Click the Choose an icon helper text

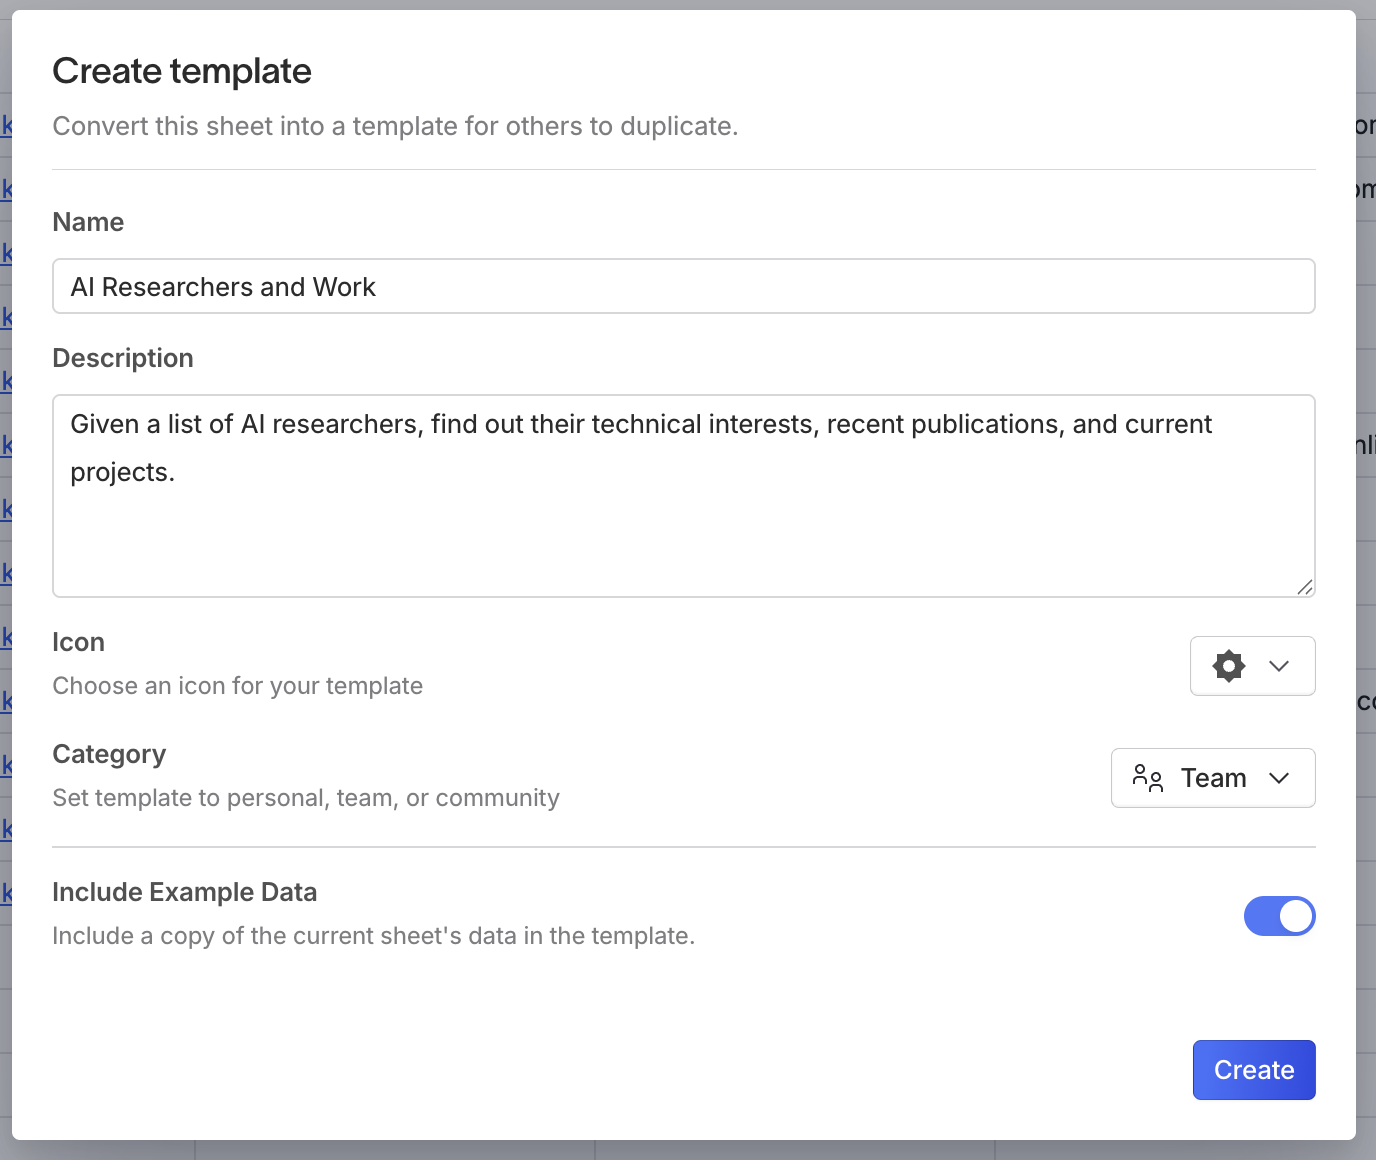pos(237,686)
